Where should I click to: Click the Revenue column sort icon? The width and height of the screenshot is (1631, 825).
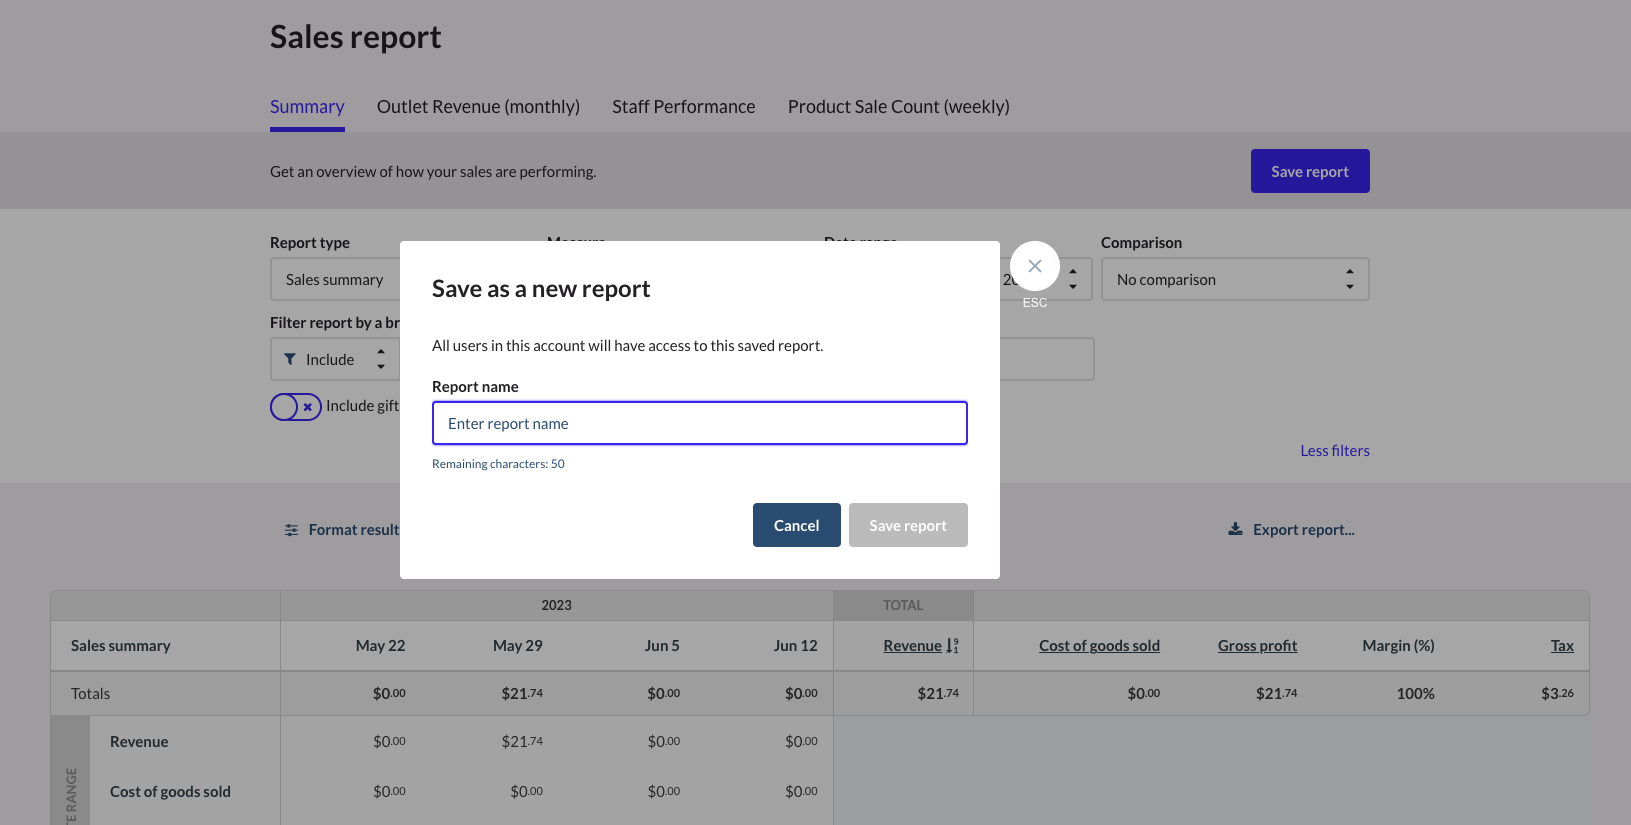click(x=952, y=646)
